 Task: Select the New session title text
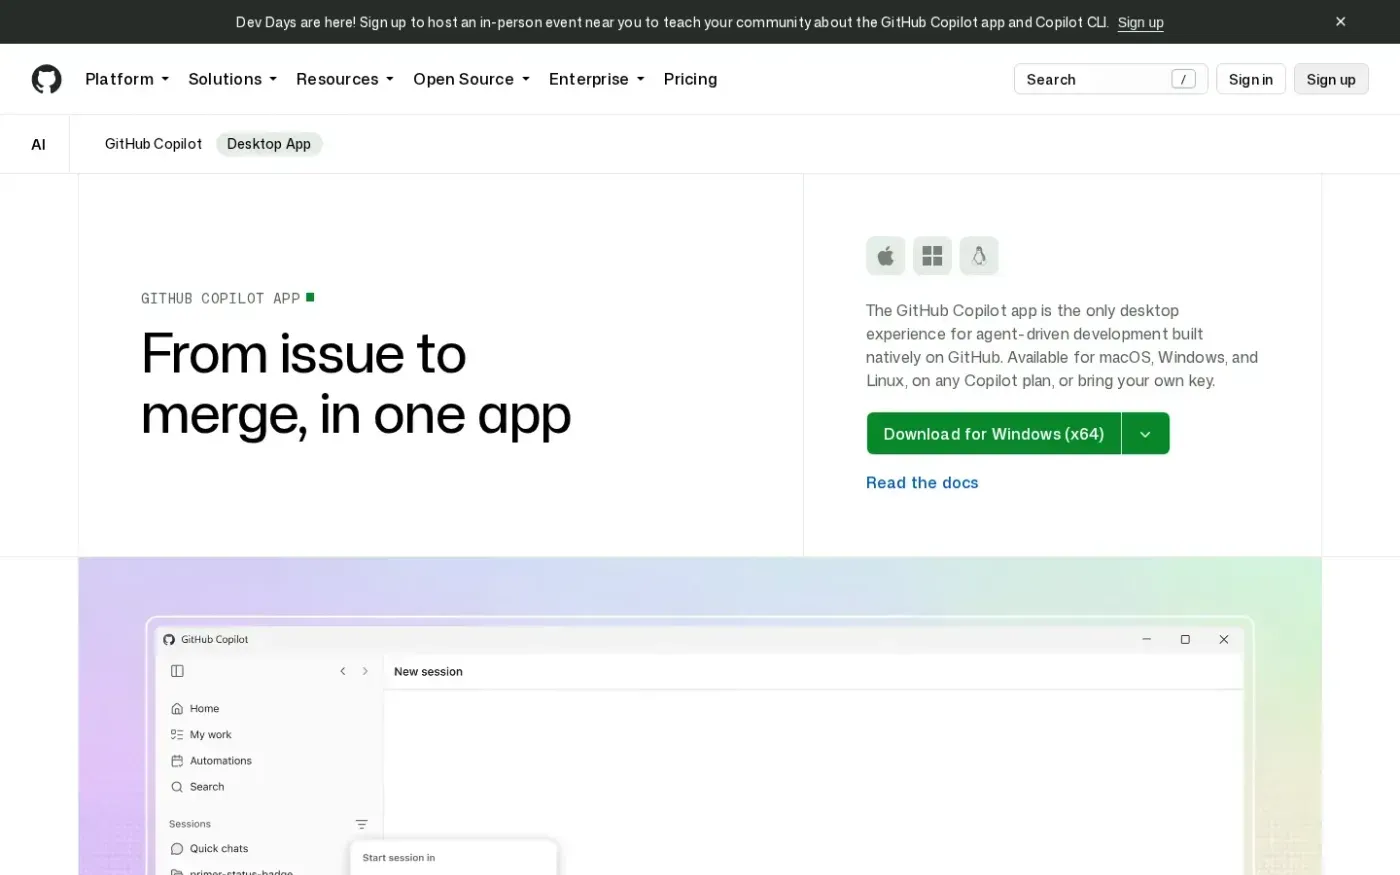pos(428,672)
